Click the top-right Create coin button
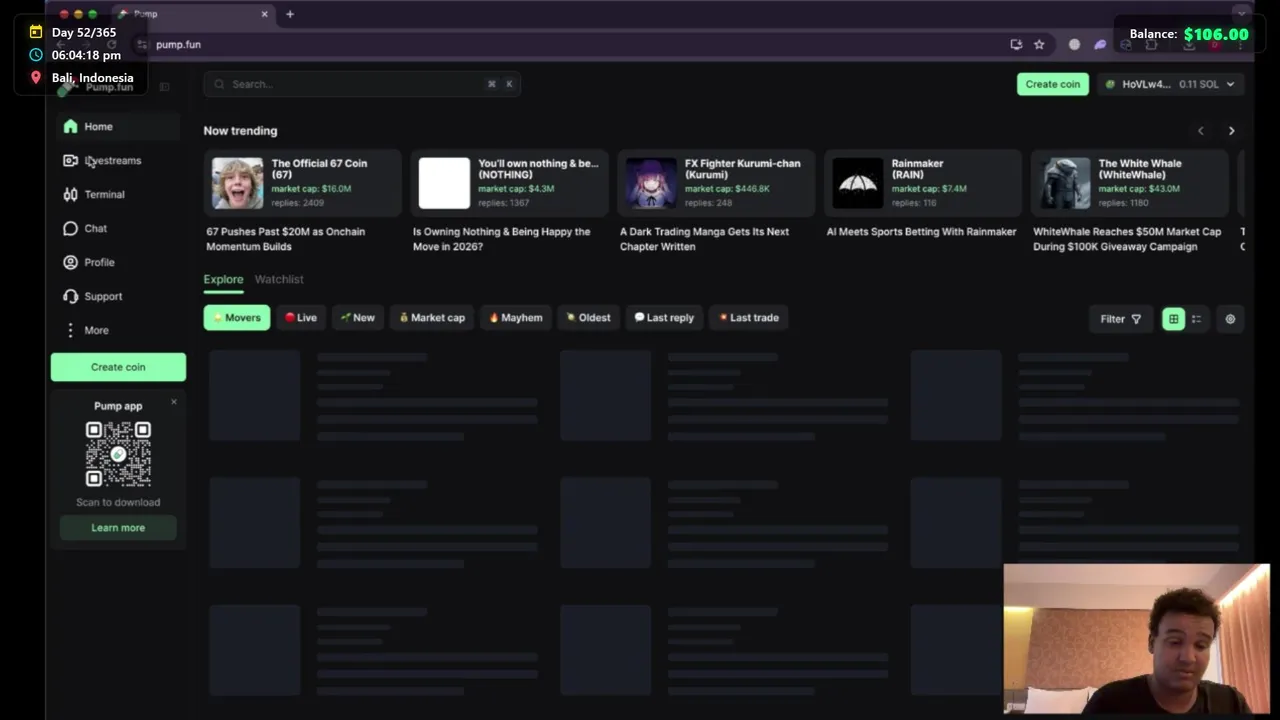Viewport: 1280px width, 720px height. (x=1053, y=84)
